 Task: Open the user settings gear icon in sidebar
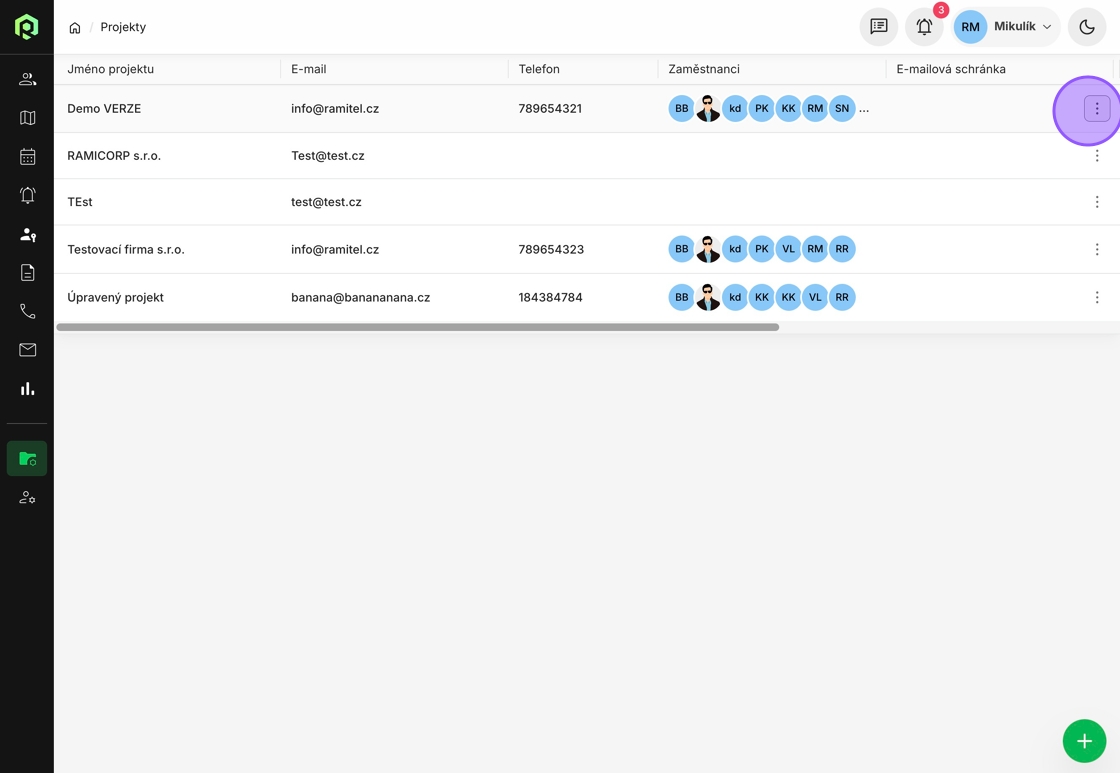click(x=27, y=497)
